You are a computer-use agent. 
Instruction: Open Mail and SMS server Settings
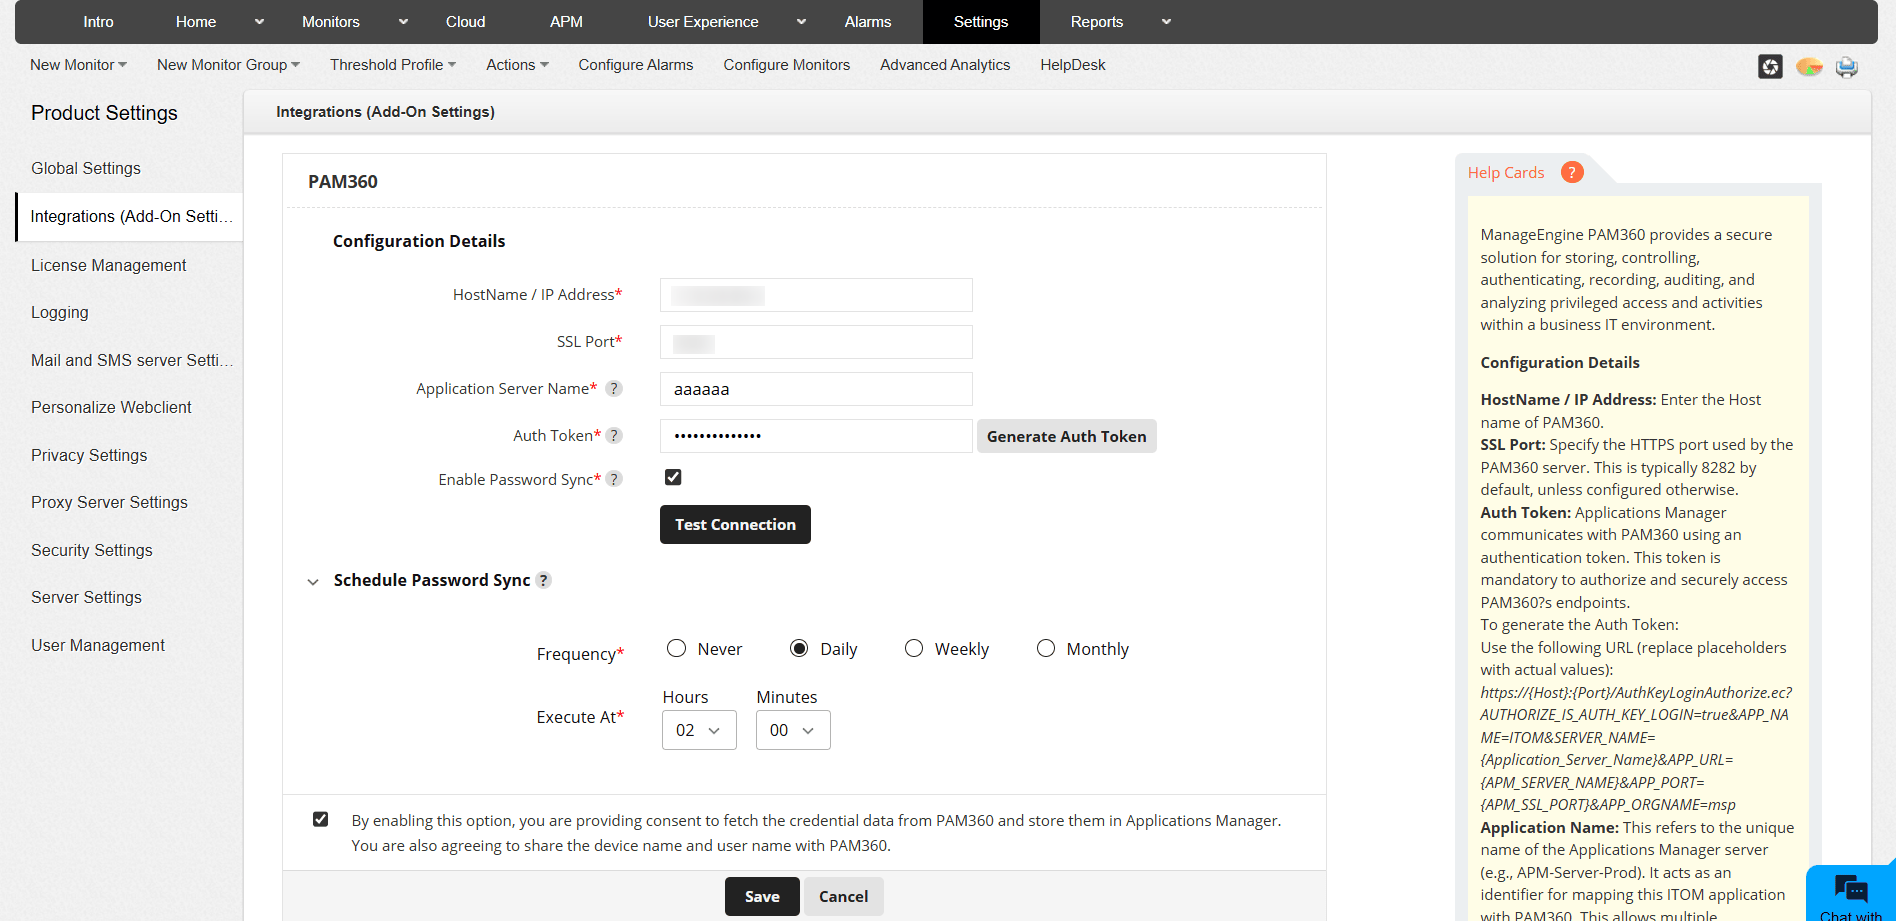(x=132, y=360)
